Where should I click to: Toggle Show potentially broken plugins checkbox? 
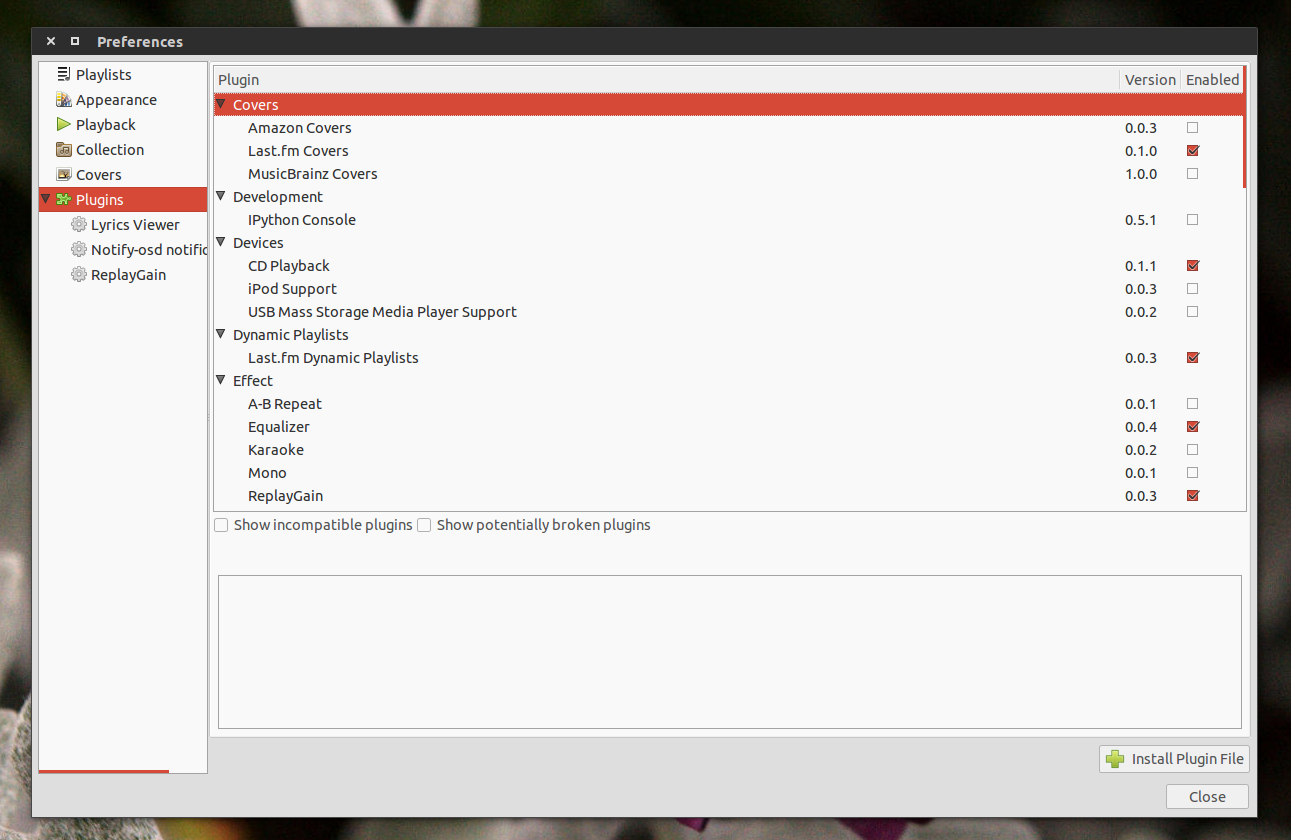pos(424,525)
